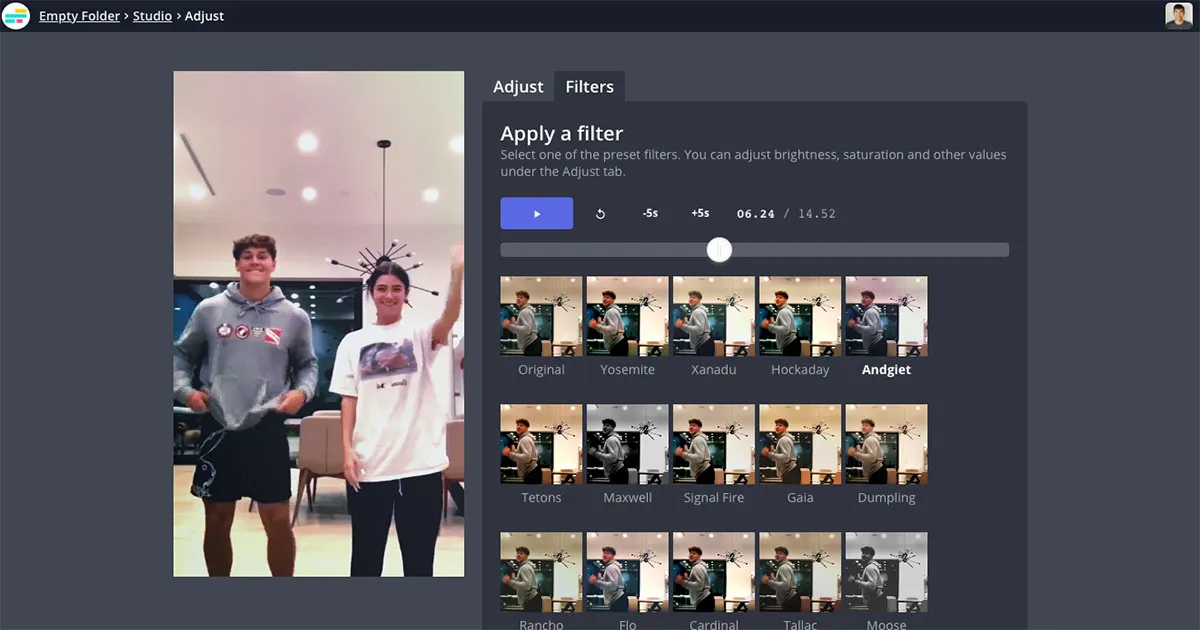This screenshot has height=630, width=1200.
Task: Apply the Xanadu filter thumbnail
Action: (x=714, y=316)
